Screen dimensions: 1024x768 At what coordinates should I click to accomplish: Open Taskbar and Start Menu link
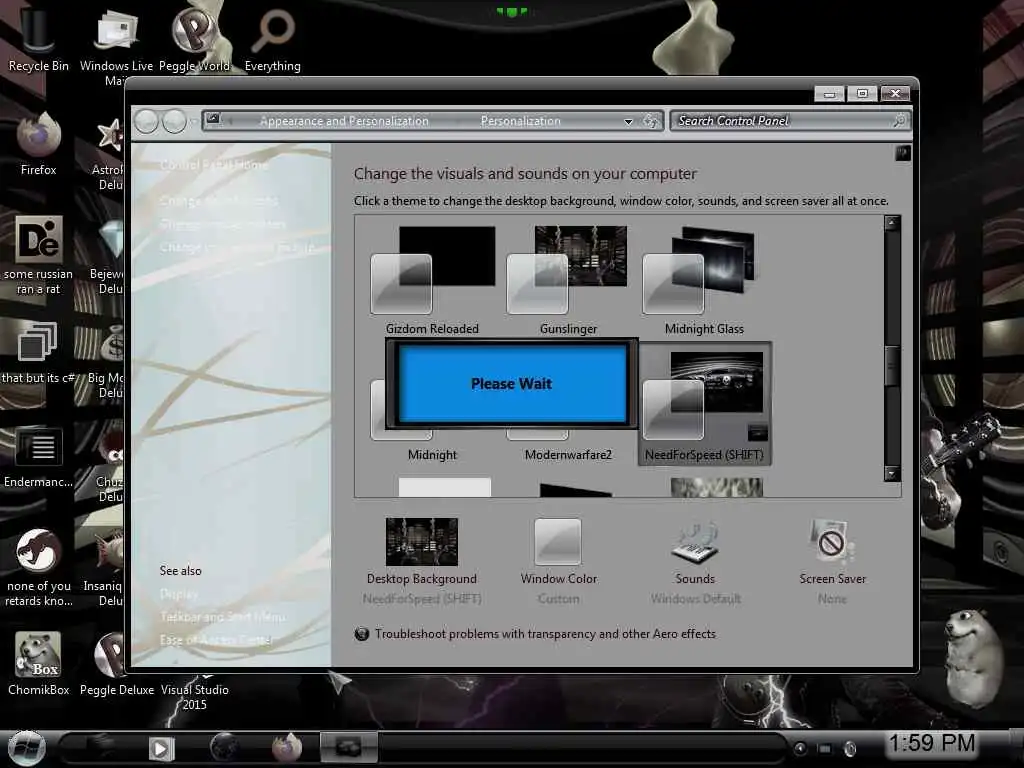point(223,616)
